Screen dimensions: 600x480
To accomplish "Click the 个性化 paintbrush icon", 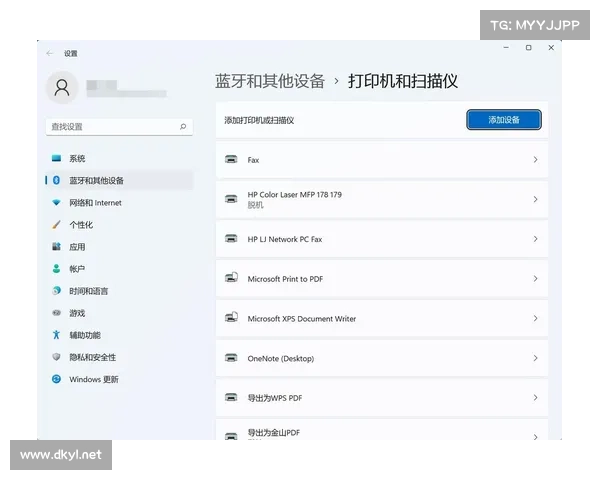I will 56,225.
